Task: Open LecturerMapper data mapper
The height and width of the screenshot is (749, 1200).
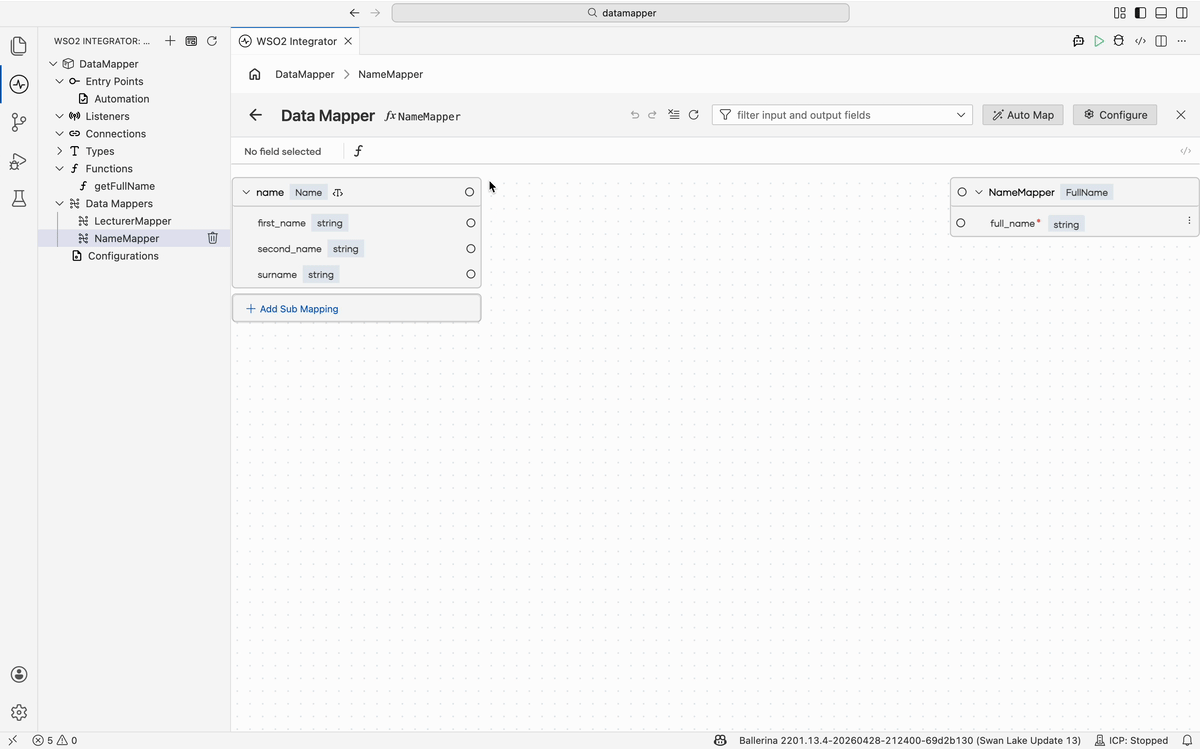Action: coord(132,221)
